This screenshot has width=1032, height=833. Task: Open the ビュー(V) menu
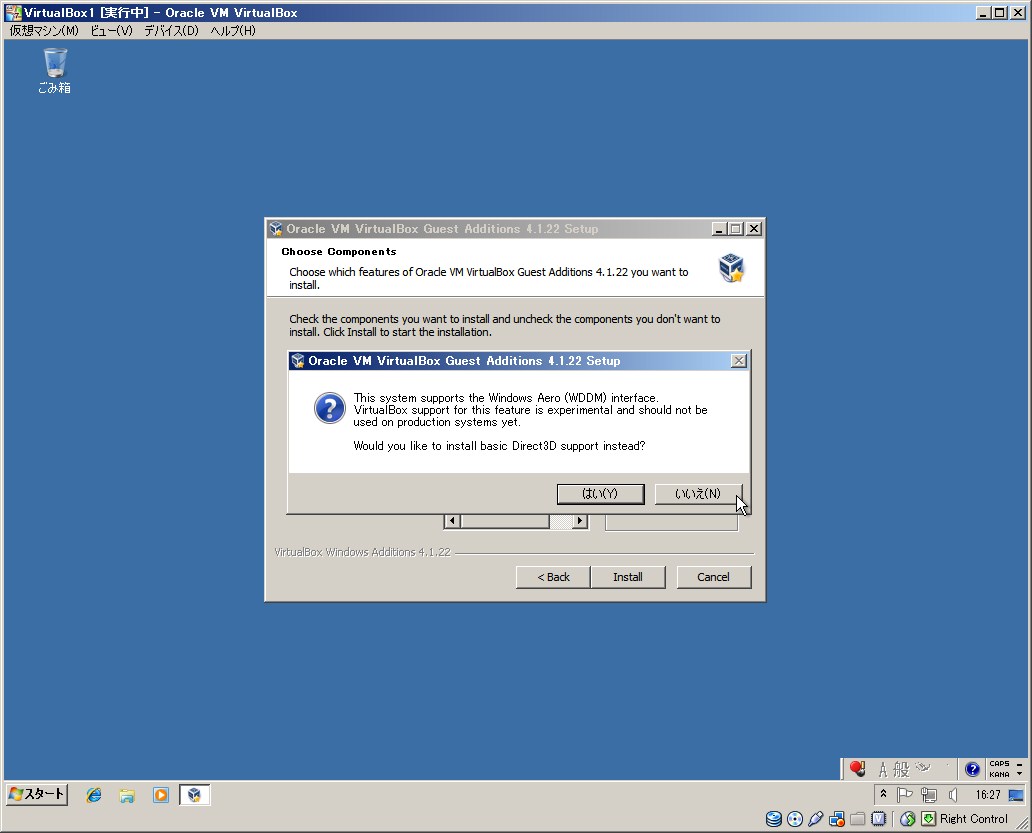(111, 30)
